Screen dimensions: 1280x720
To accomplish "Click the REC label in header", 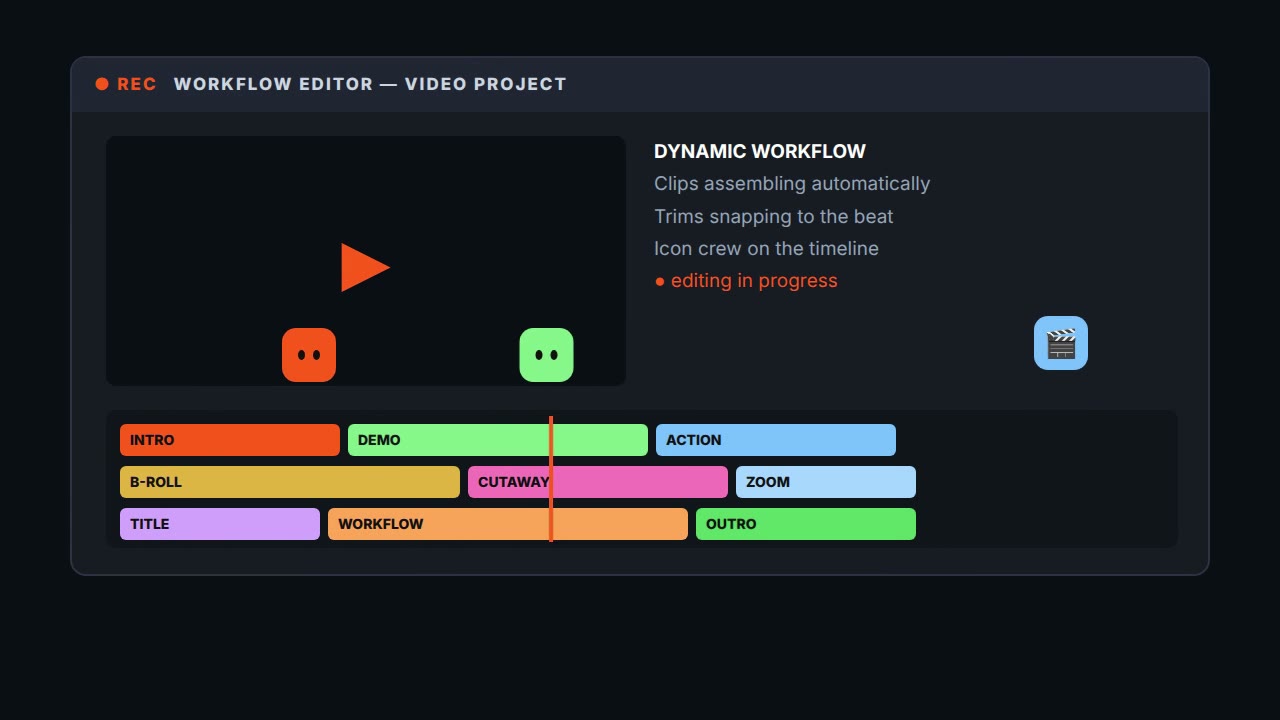I will pyautogui.click(x=137, y=84).
